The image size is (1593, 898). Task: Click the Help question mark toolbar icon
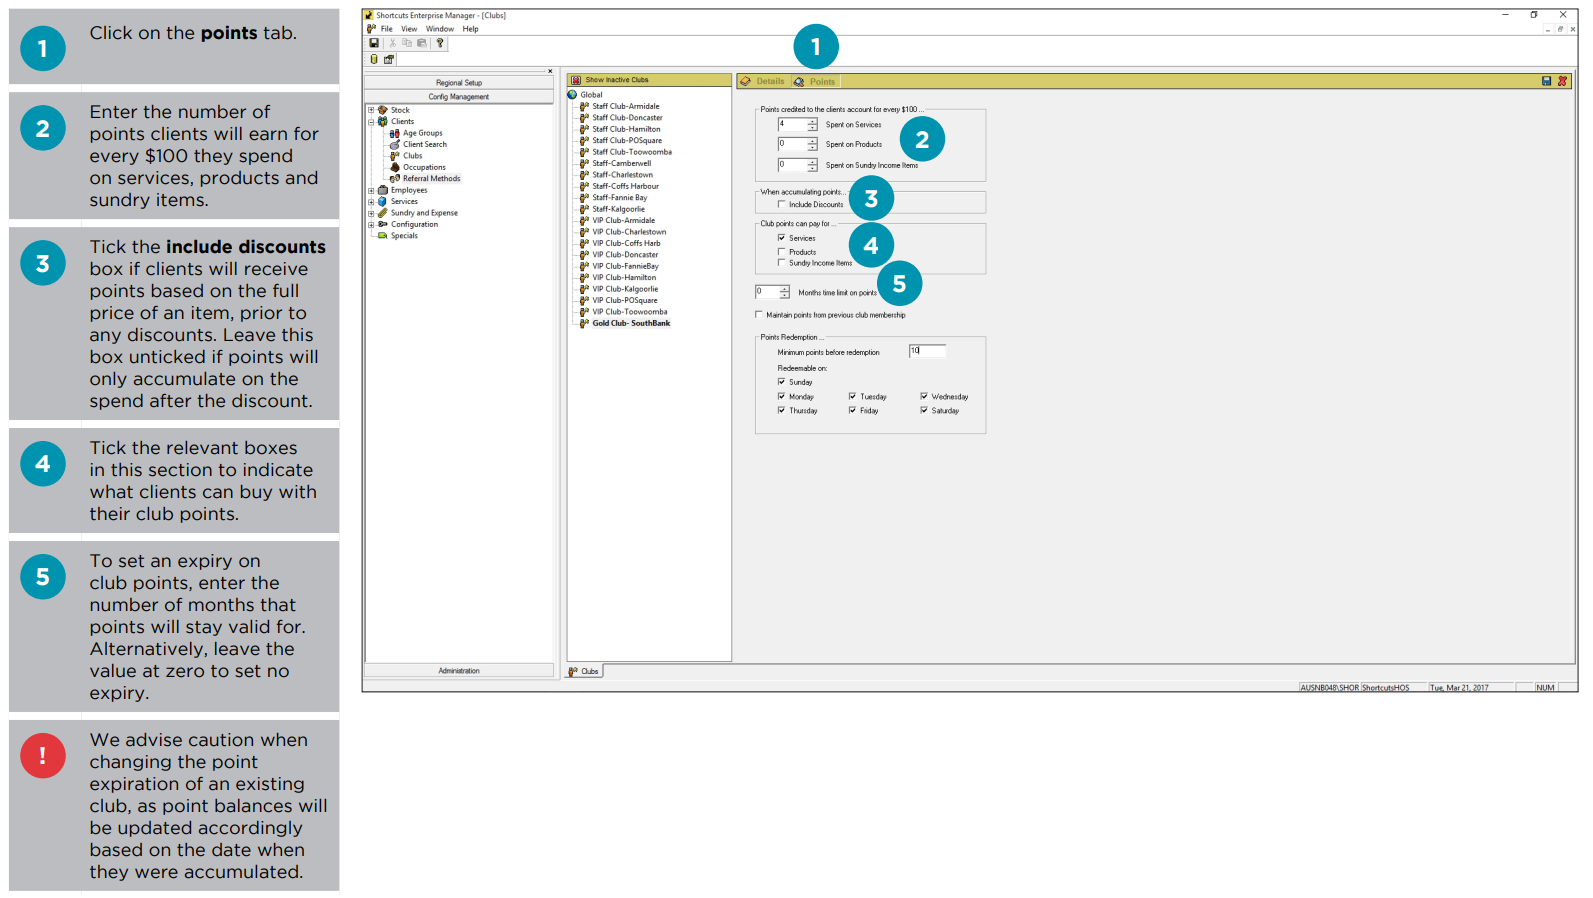coord(439,43)
